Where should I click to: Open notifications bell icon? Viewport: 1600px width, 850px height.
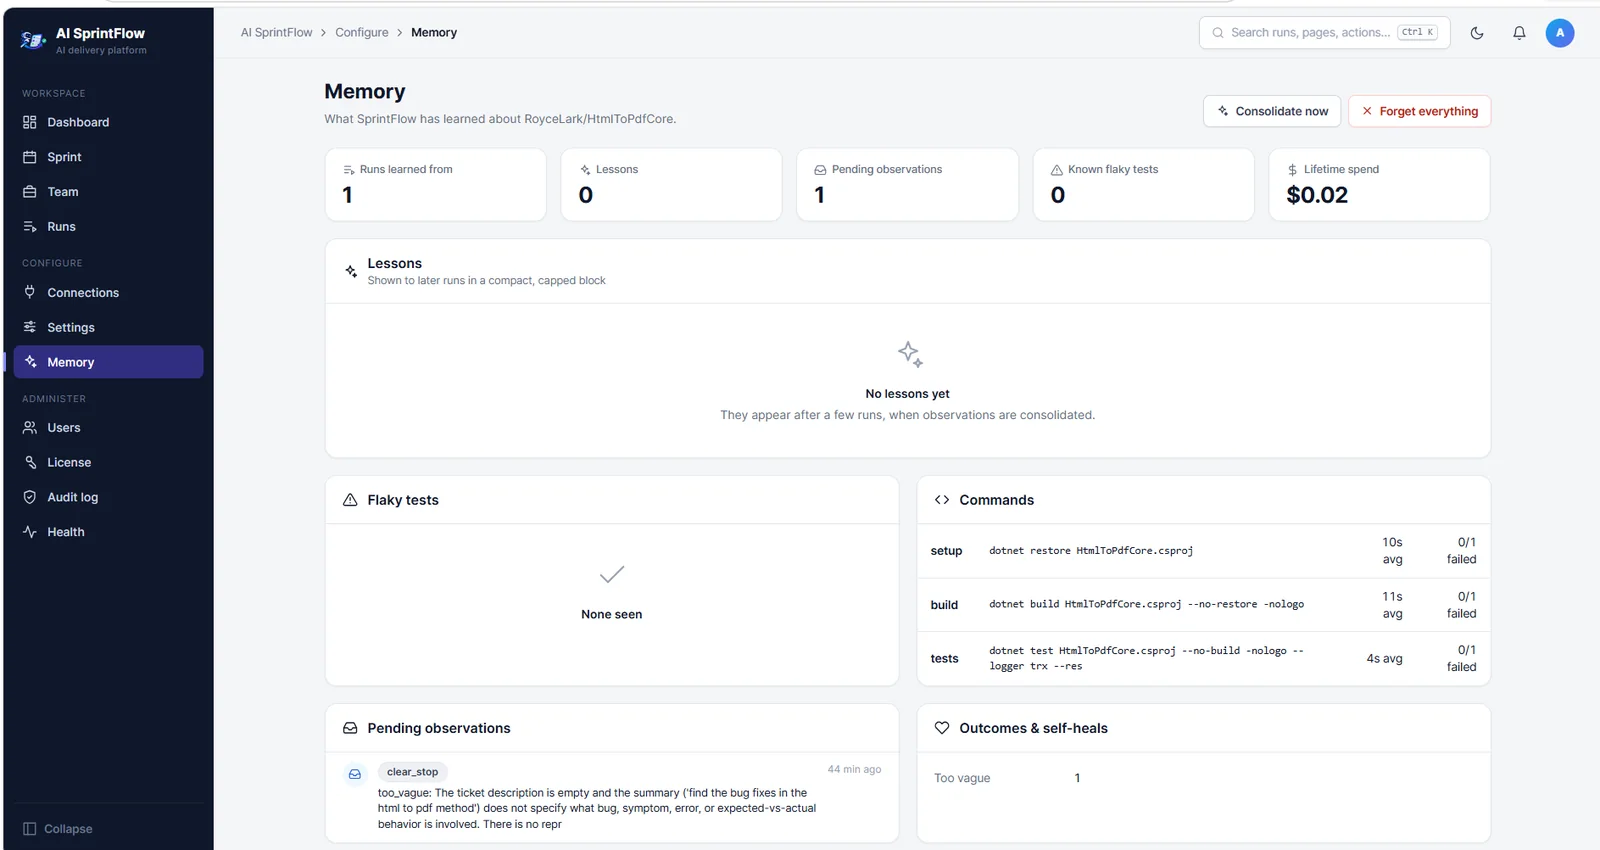(x=1519, y=33)
